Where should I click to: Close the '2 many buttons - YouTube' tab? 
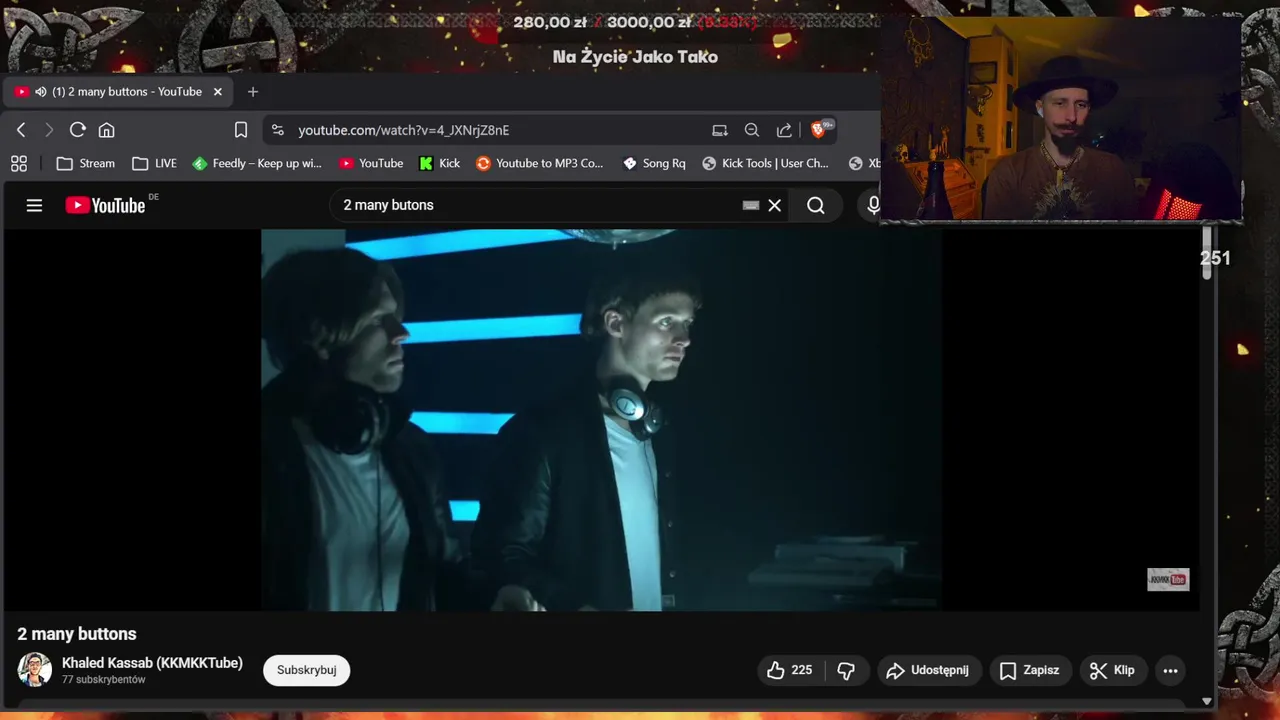coord(218,92)
